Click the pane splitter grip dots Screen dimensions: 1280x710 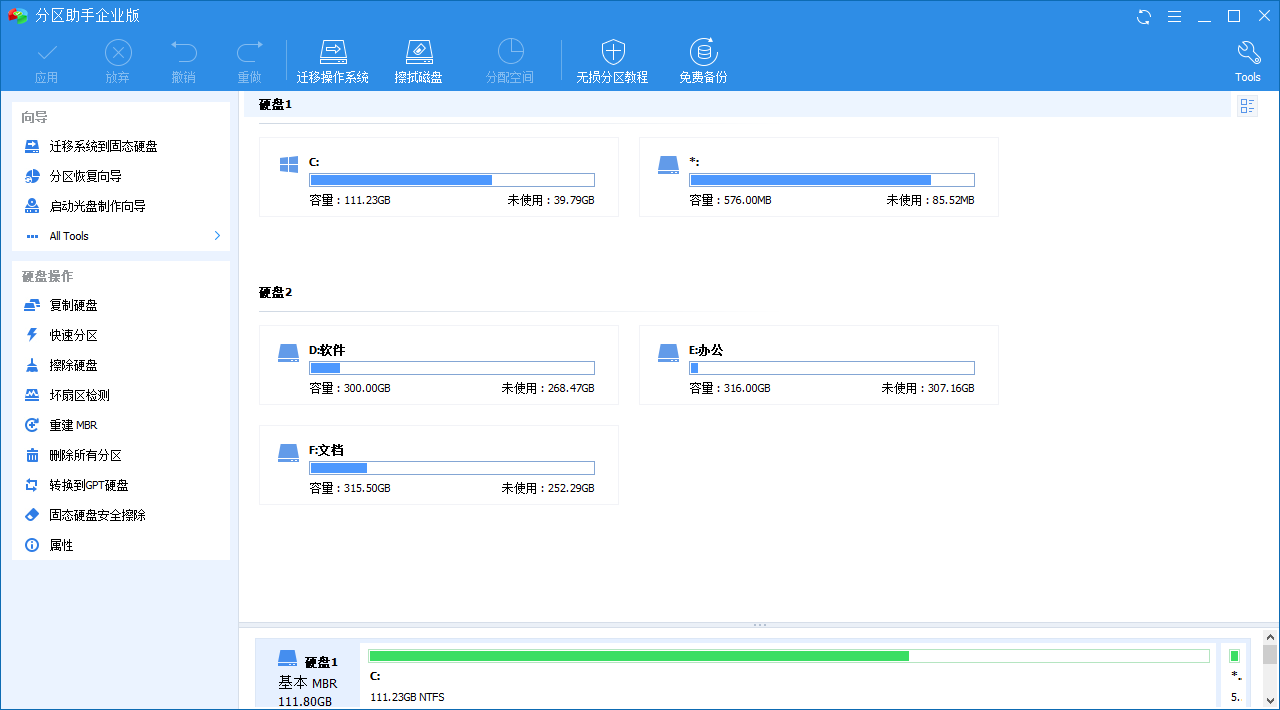pos(759,625)
